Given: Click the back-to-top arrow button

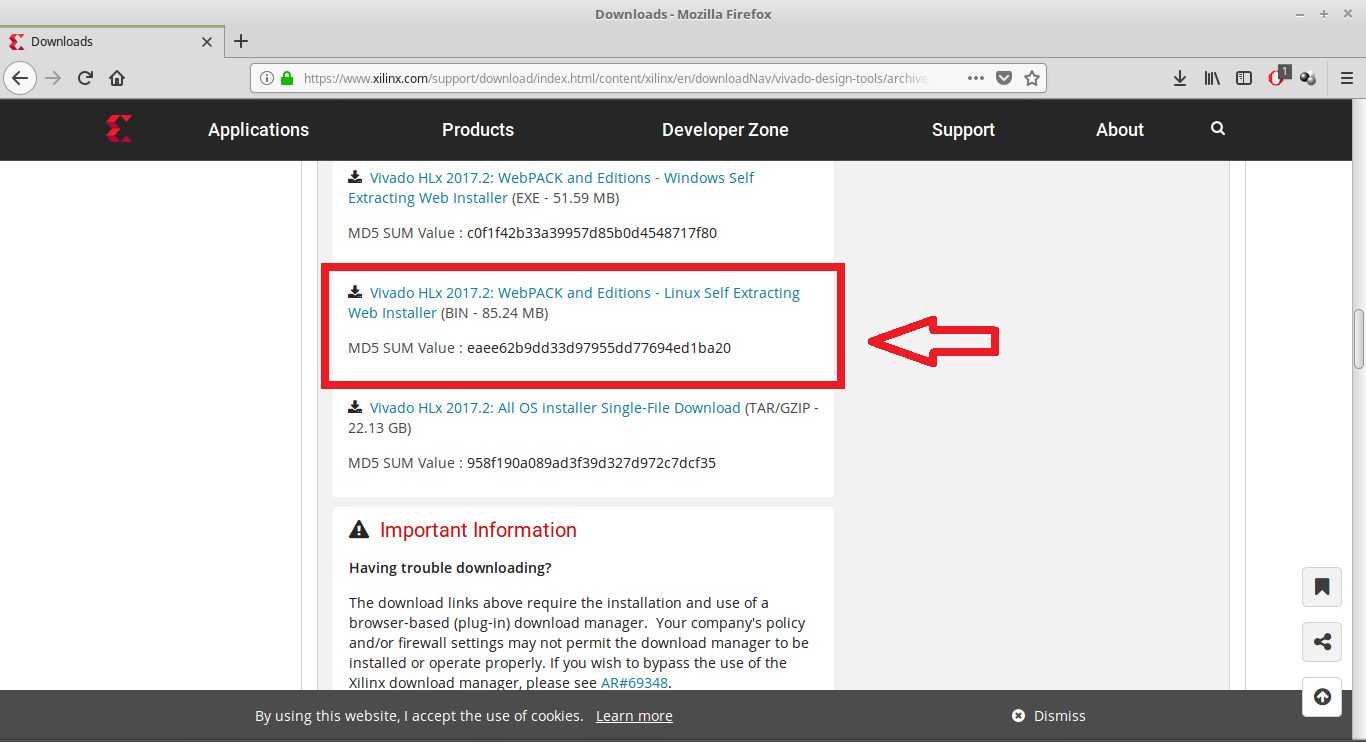Looking at the screenshot, I should click(x=1322, y=697).
